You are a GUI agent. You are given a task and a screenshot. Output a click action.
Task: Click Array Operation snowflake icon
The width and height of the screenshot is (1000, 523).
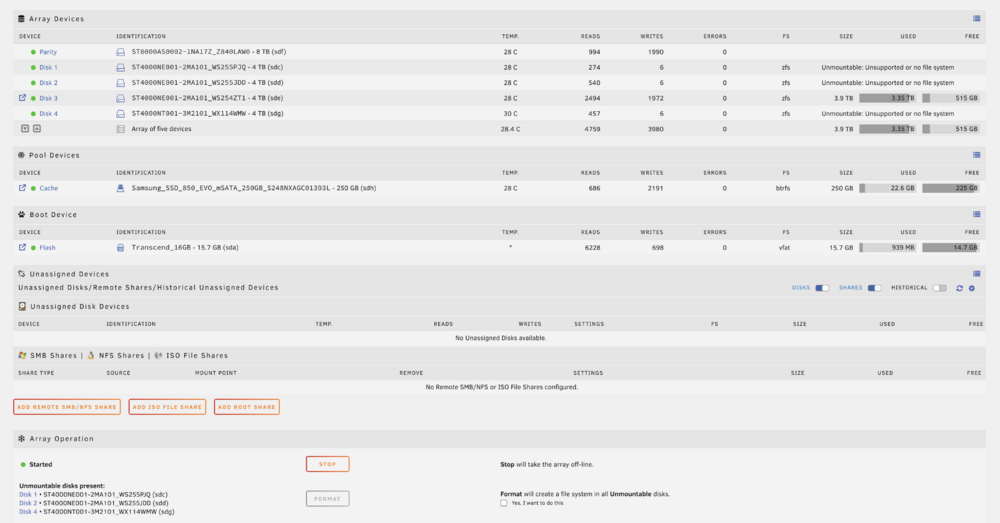tap(21, 439)
